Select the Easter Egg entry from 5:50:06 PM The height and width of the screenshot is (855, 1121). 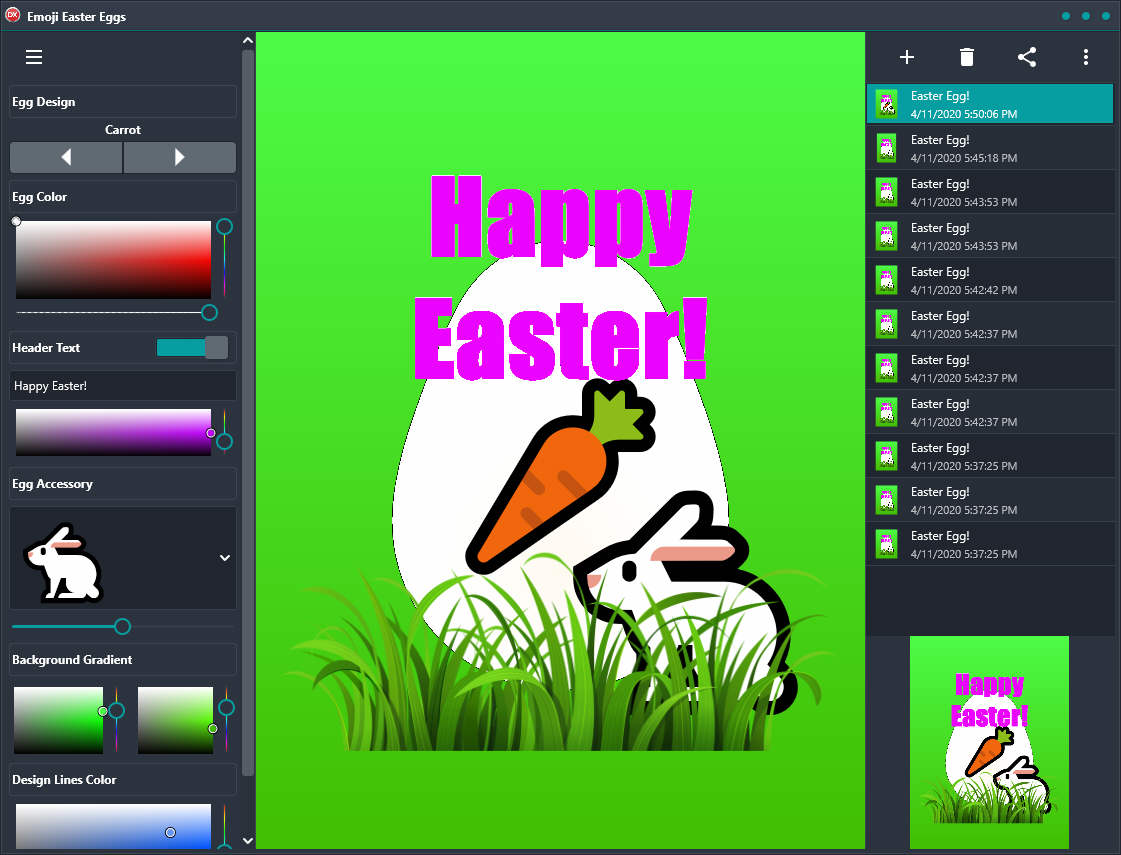coord(989,104)
